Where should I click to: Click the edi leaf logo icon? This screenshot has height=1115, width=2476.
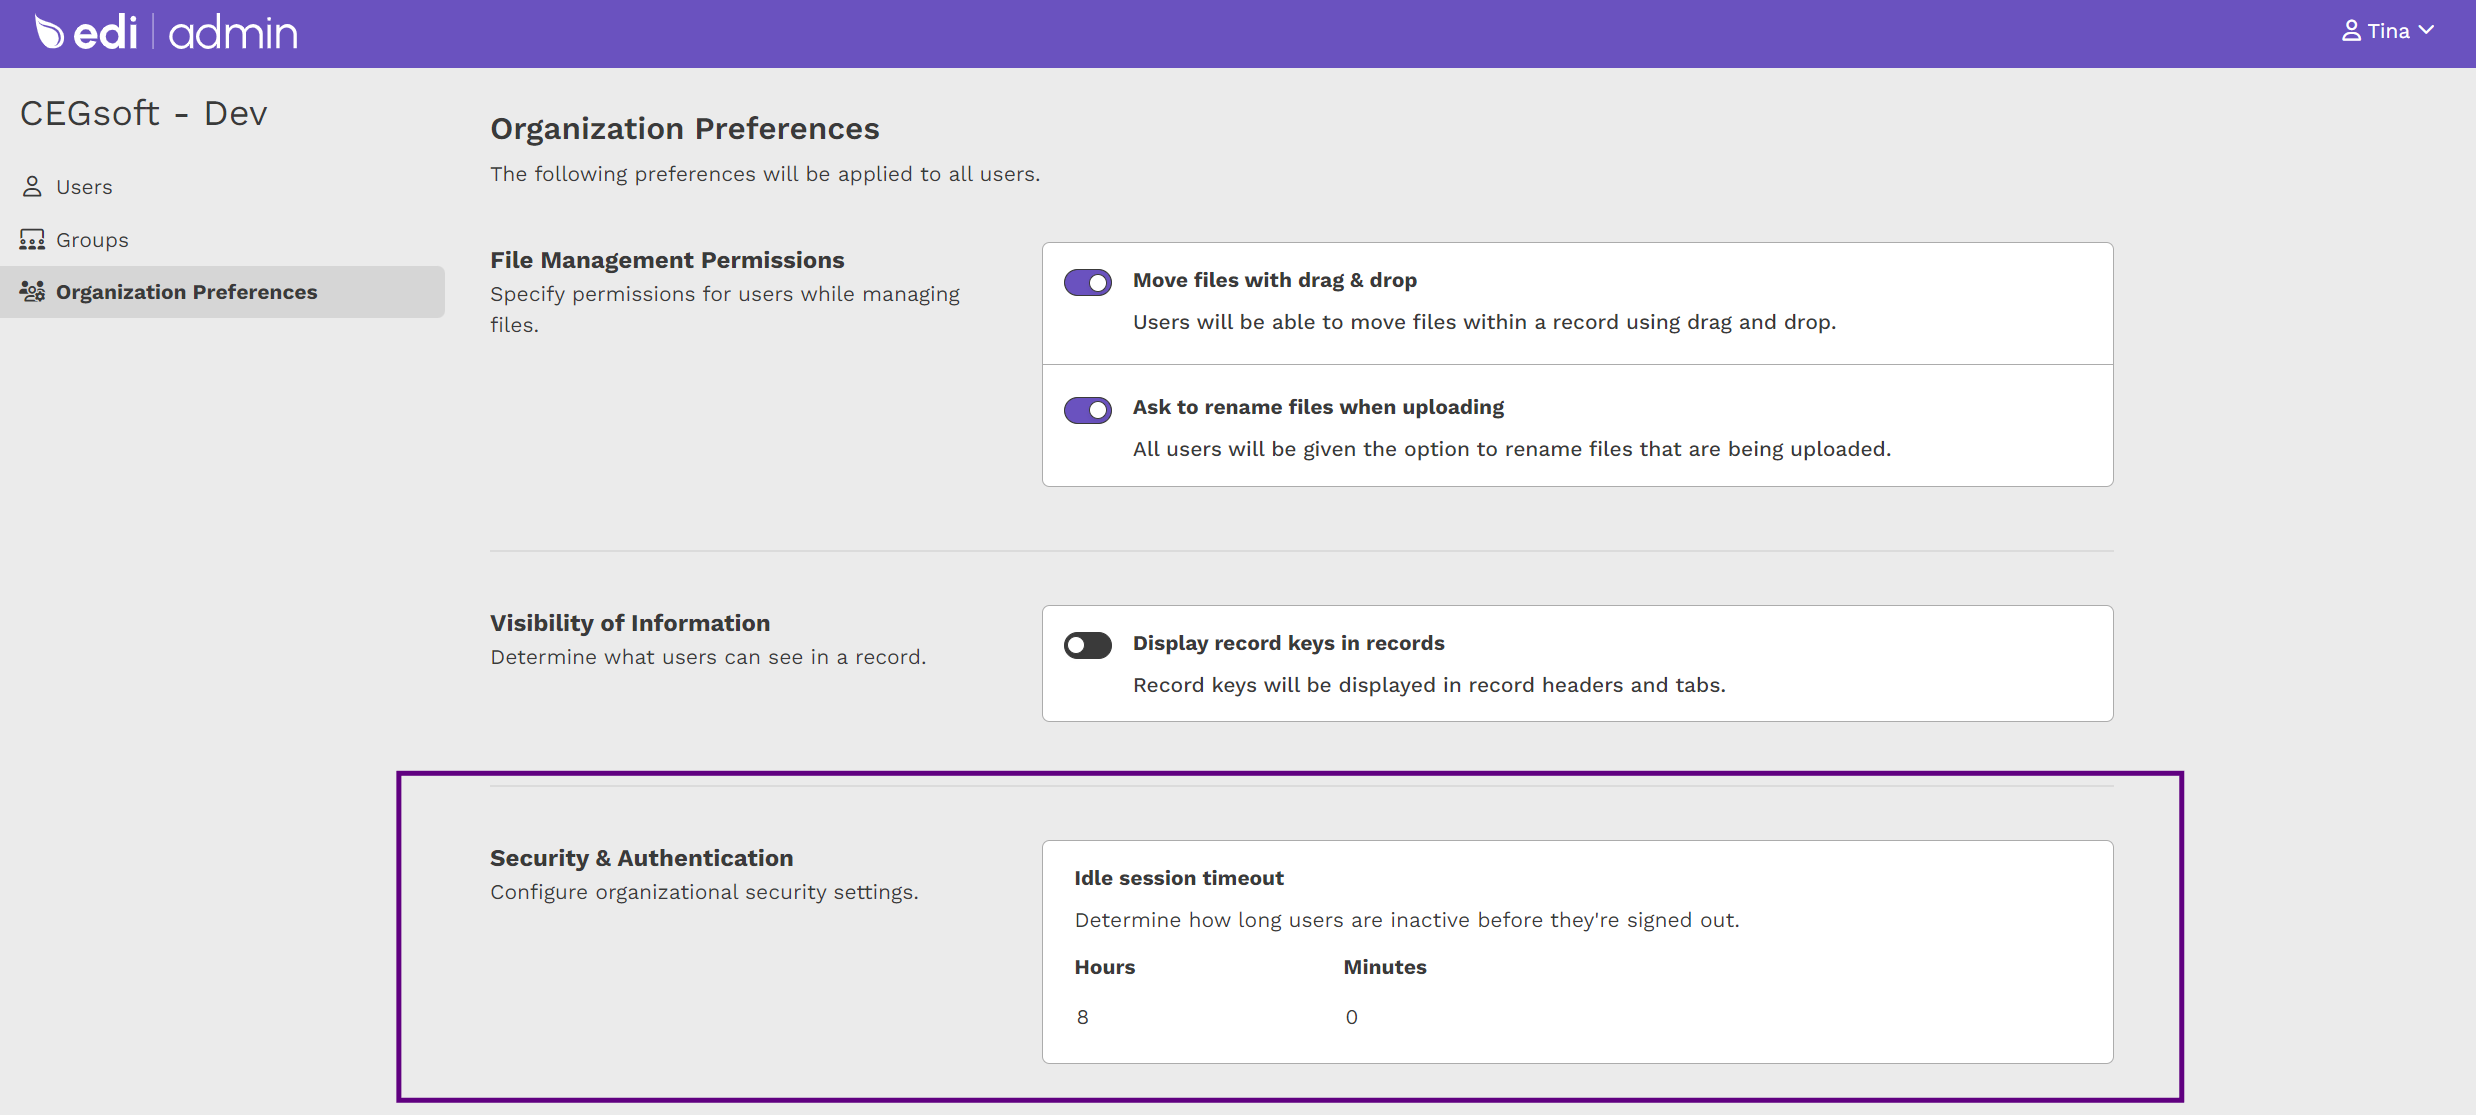(49, 32)
